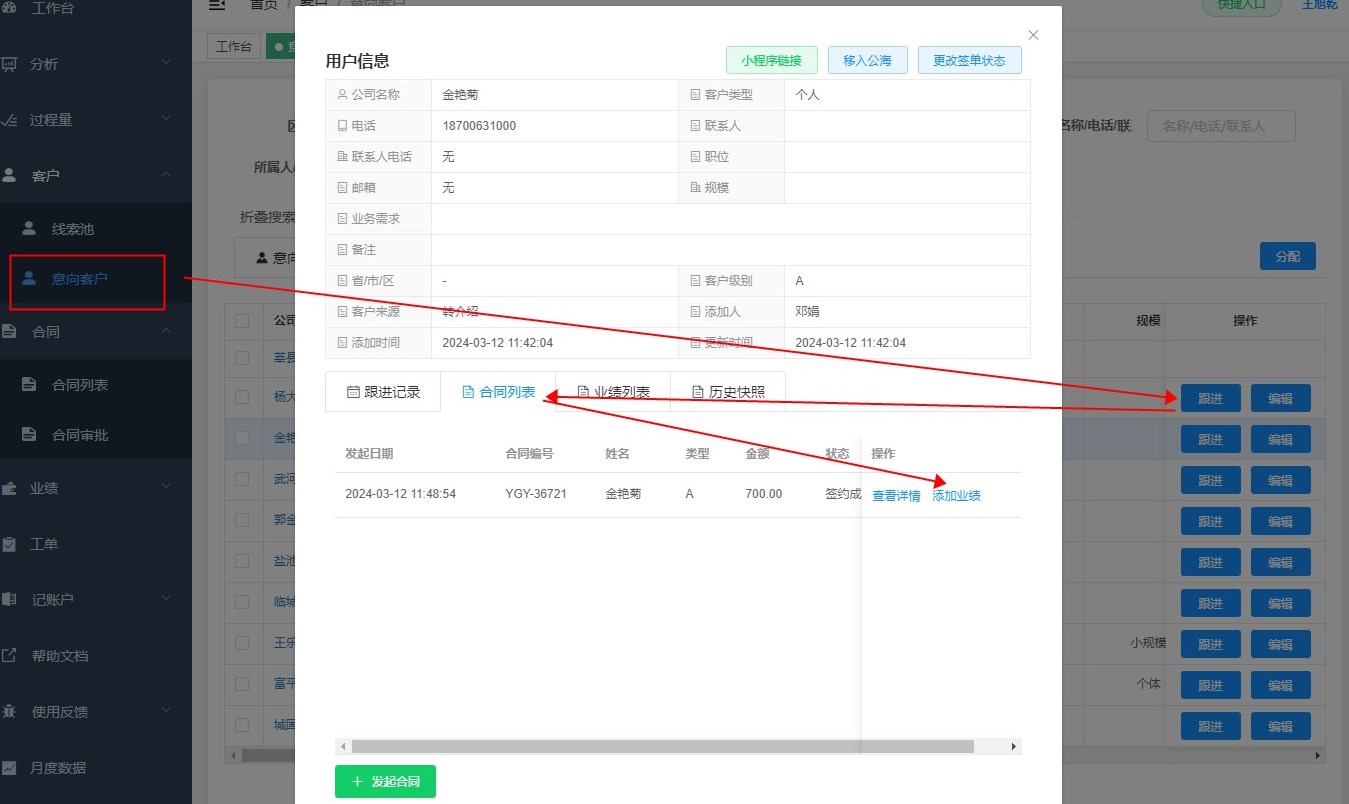Click the 使用反馈 bug icon in sidebar
Image resolution: width=1349 pixels, height=804 pixels.
click(10, 712)
